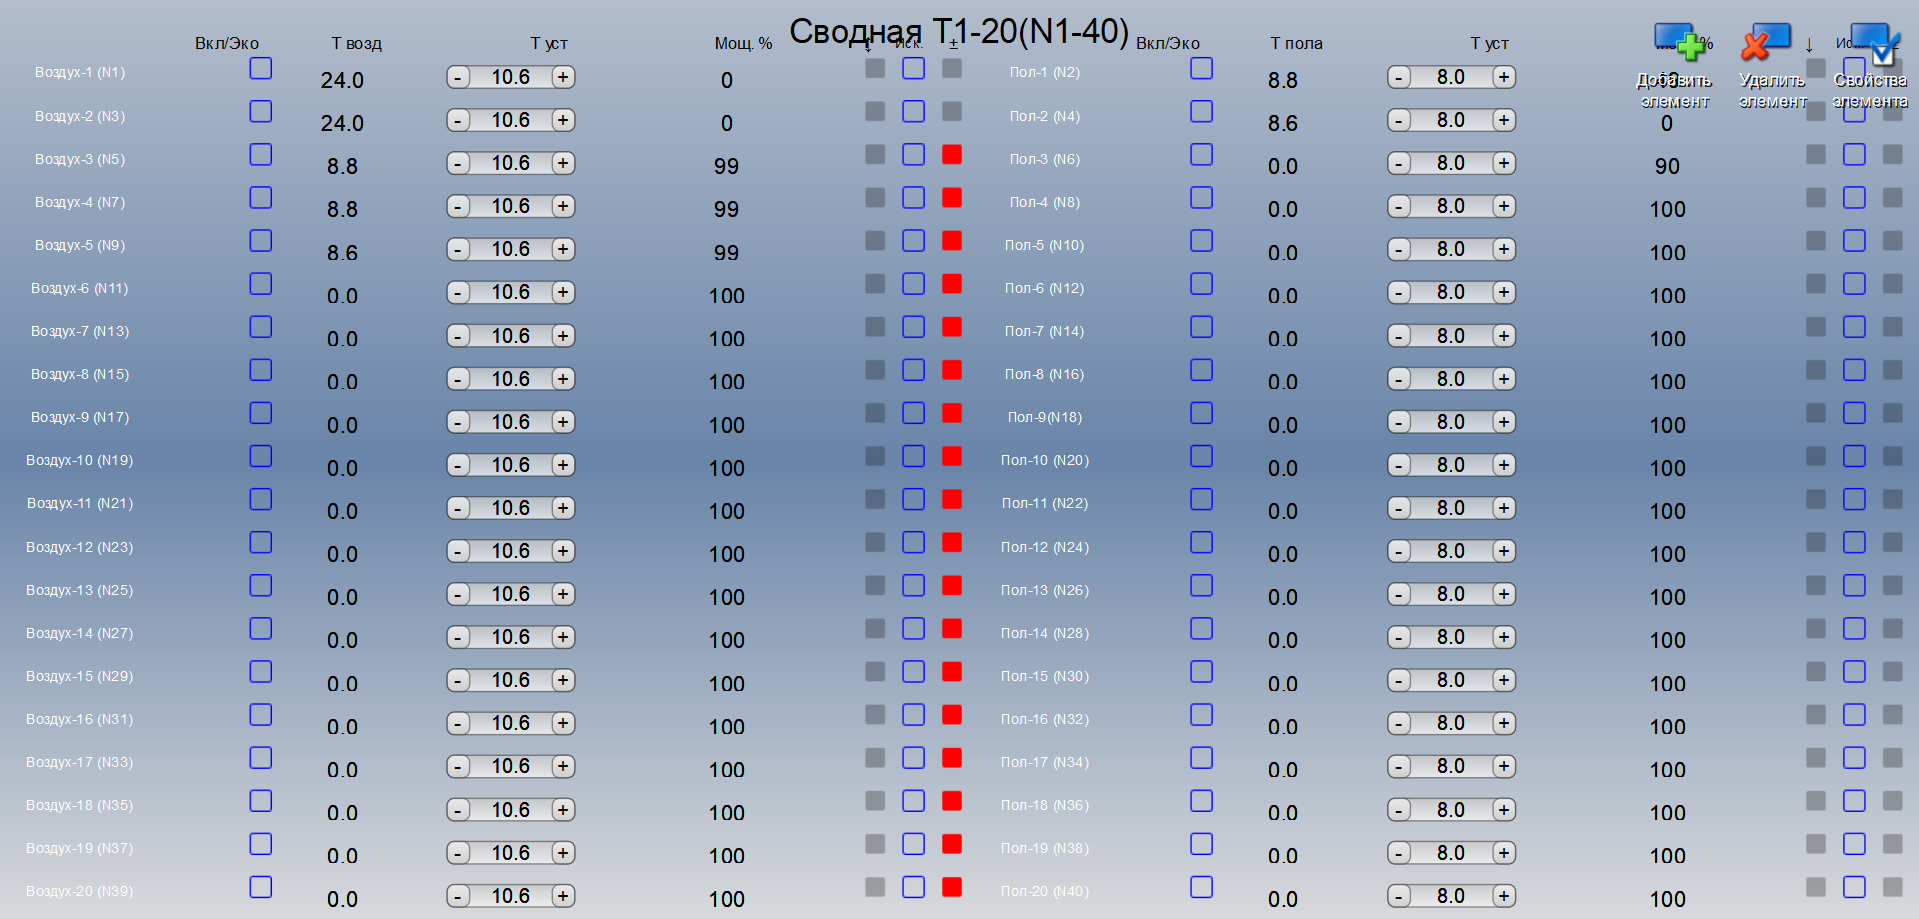1919x919 pixels.
Task: Toggle Вкл/Эко checkbox for Воздух-2 (N3)
Action: pos(261,111)
